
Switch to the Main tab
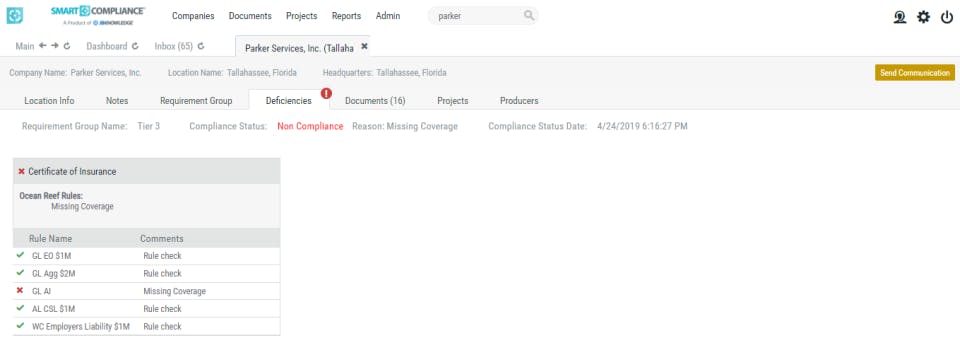coord(25,46)
